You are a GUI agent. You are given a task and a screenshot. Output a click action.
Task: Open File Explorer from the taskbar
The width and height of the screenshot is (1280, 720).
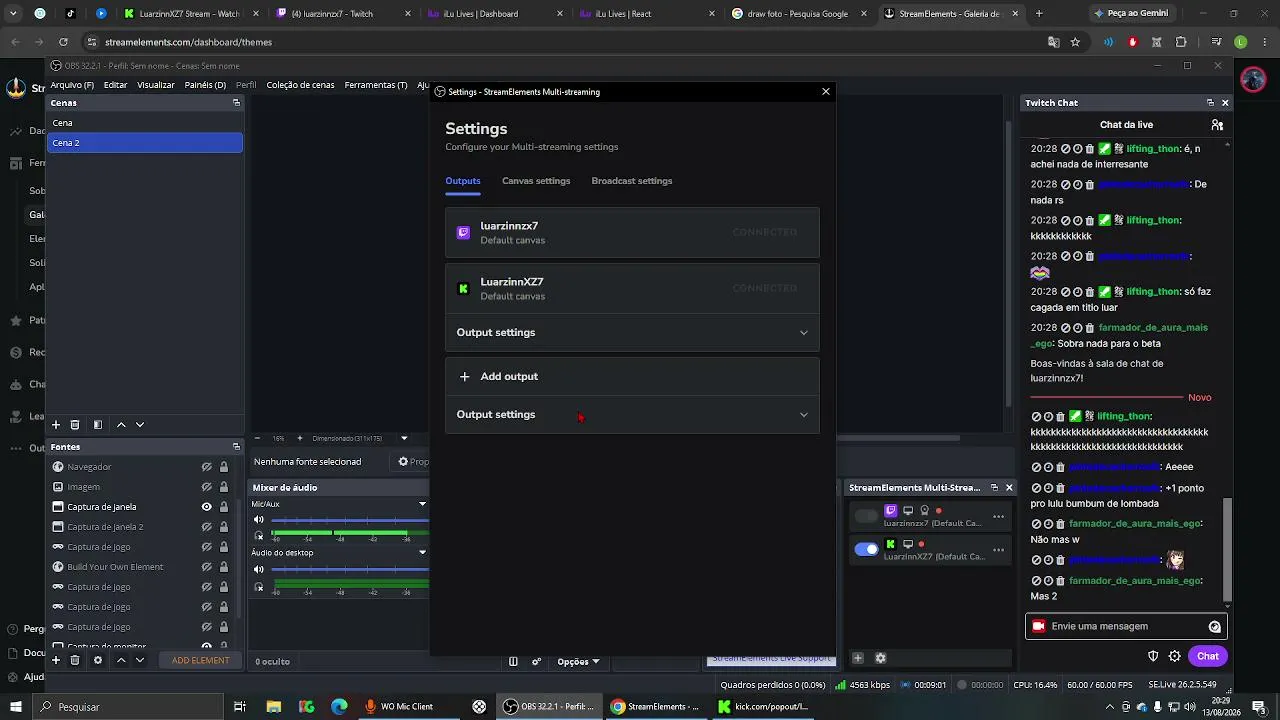coord(273,707)
